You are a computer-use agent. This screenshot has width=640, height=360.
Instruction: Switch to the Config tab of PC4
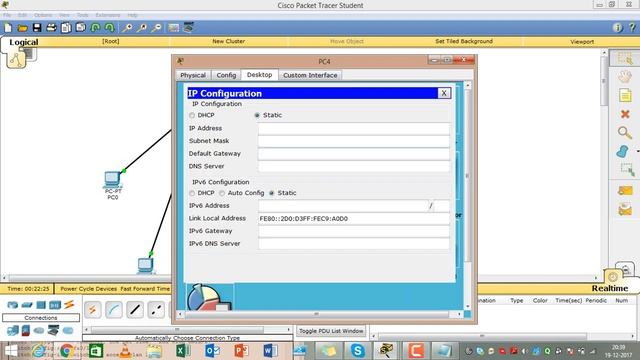click(x=226, y=75)
